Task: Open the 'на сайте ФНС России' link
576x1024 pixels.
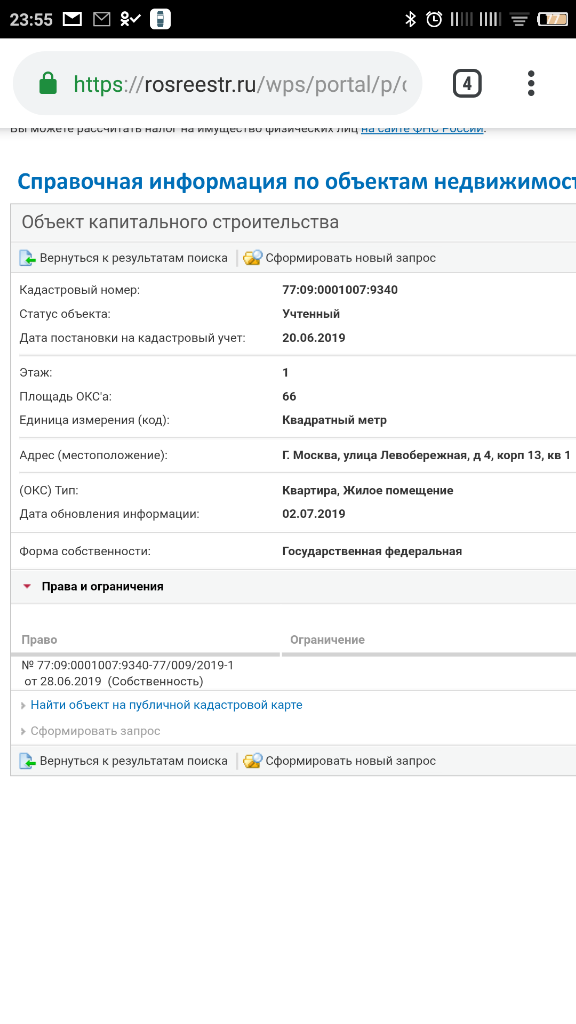Action: coord(422,129)
